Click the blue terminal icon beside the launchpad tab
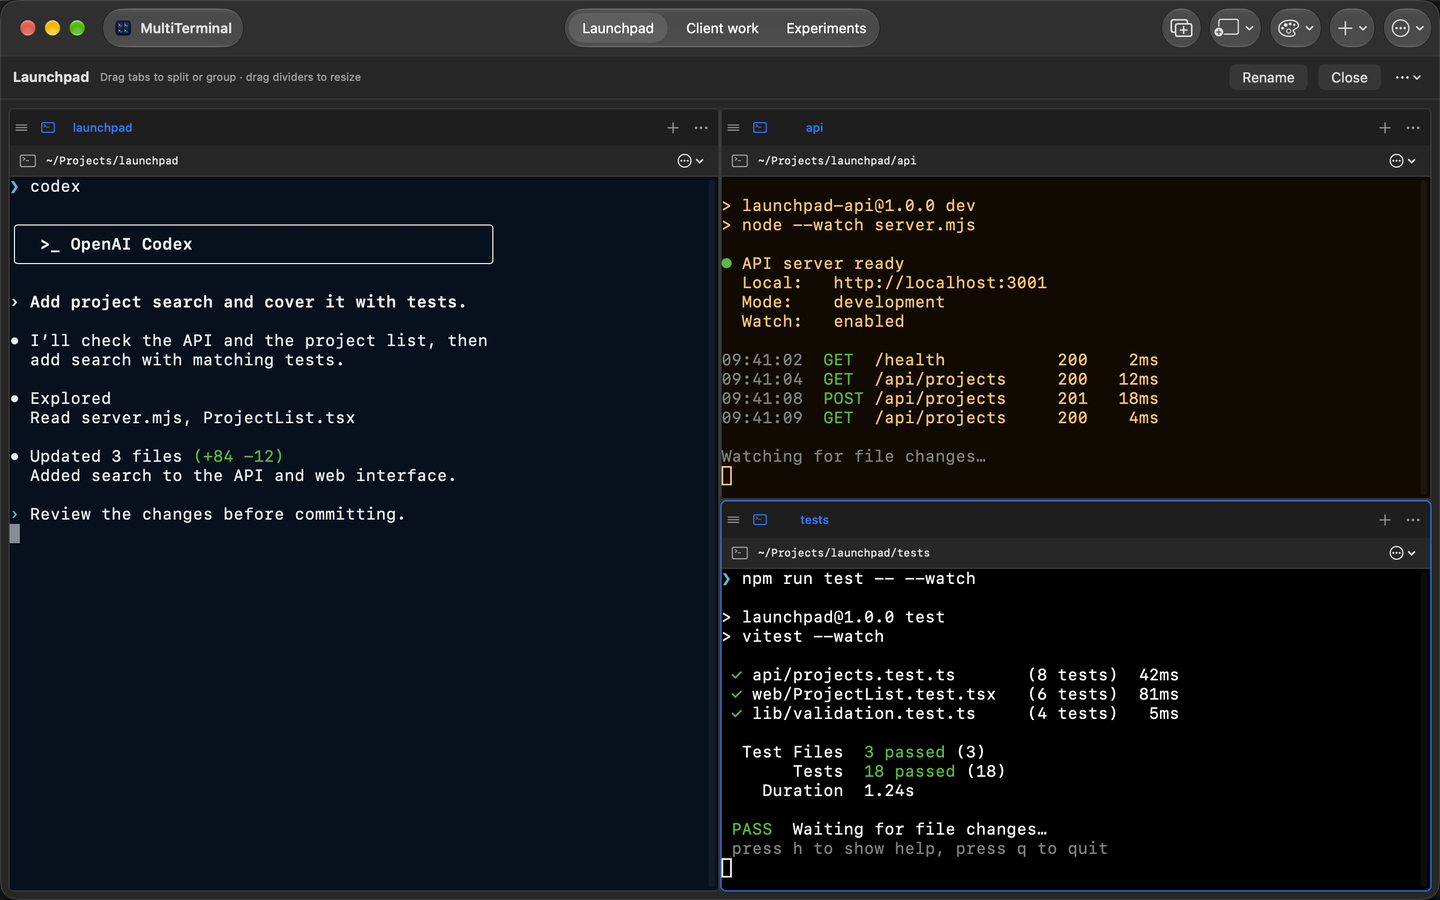This screenshot has height=900, width=1440. [48, 128]
